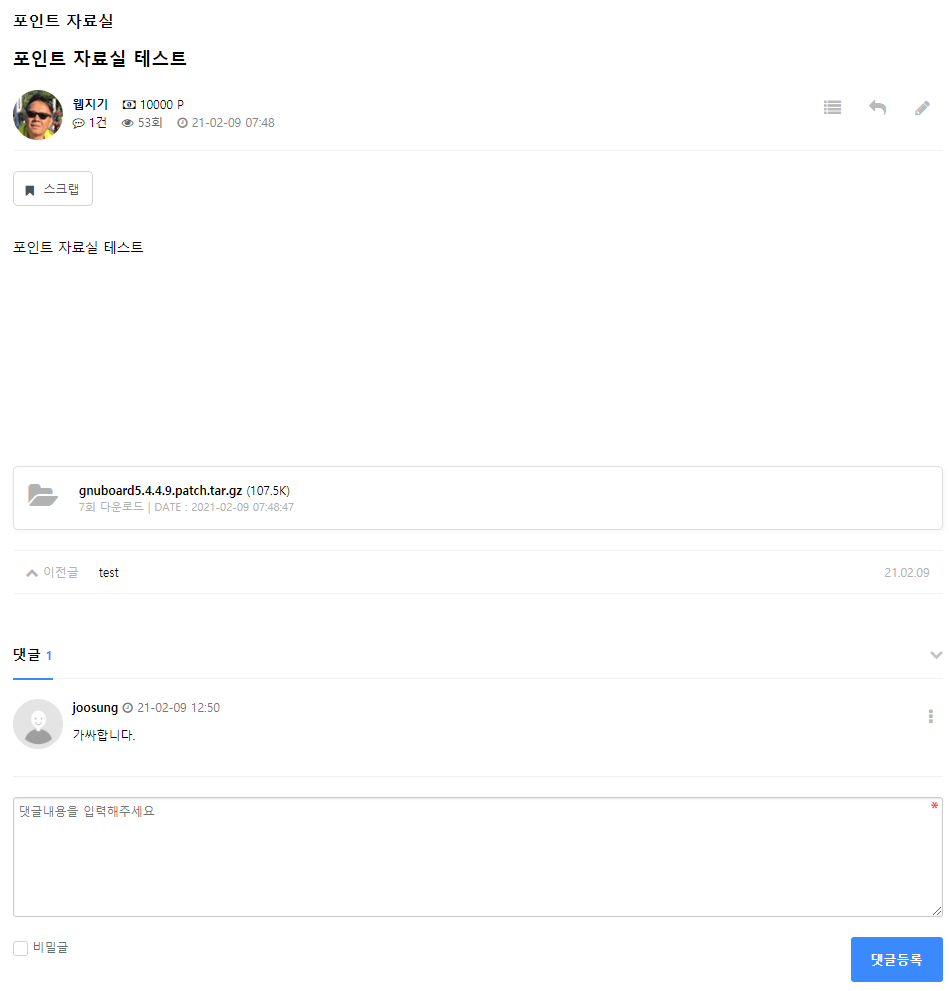Click the reply arrow icon
The width and height of the screenshot is (949, 991).
pos(877,108)
